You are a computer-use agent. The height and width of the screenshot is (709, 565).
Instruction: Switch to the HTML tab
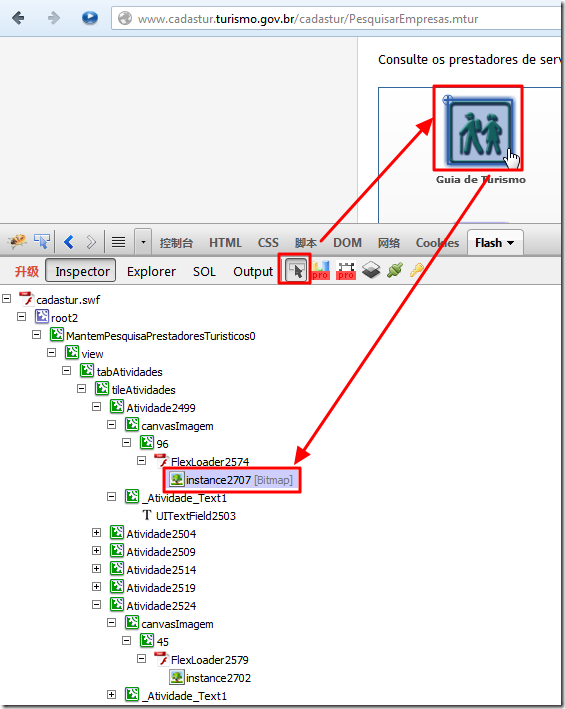(x=225, y=243)
